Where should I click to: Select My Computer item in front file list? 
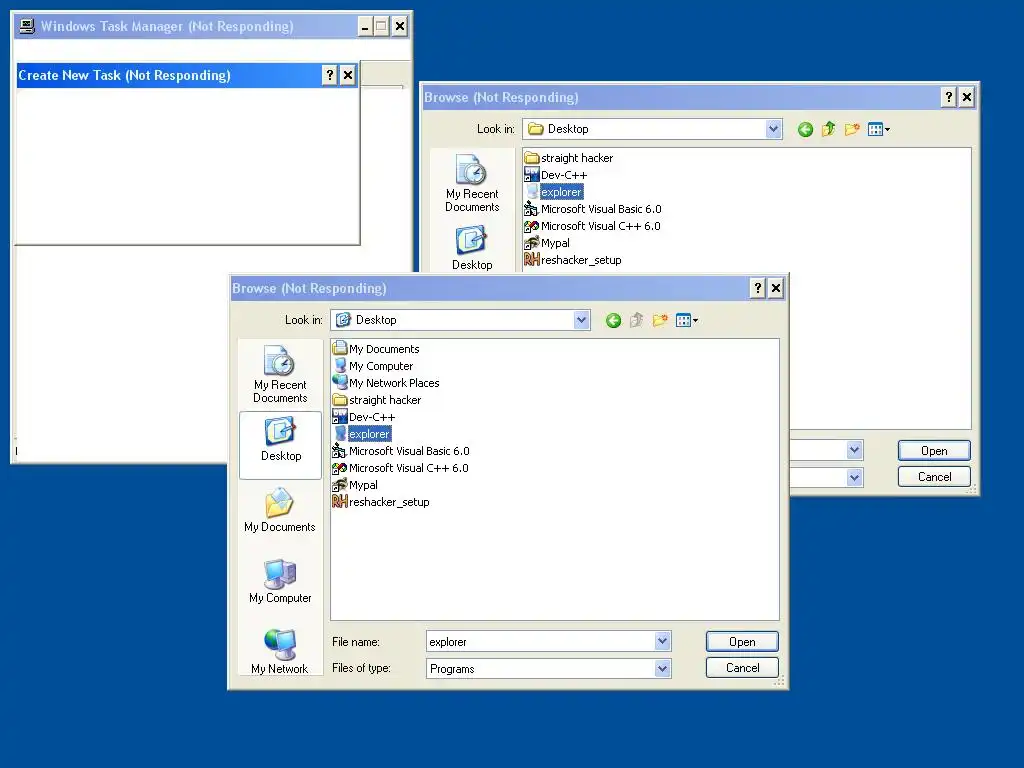tap(373, 366)
